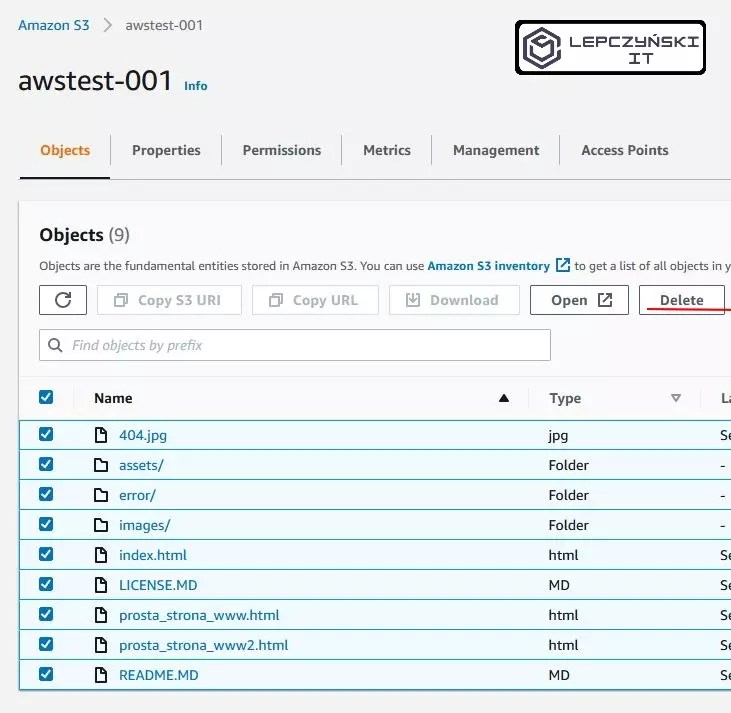This screenshot has width=731, height=713.
Task: Click the file icon next to prosta_strona_www2.html
Action: pyautogui.click(x=101, y=645)
